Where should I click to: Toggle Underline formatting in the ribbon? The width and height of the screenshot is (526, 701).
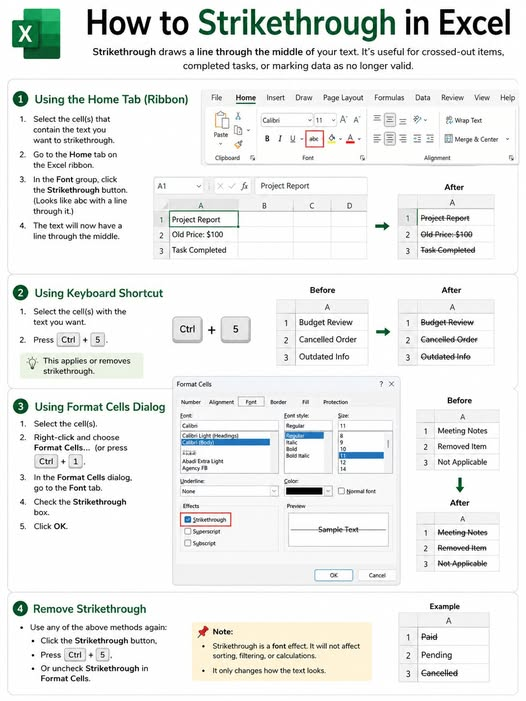tap(292, 139)
